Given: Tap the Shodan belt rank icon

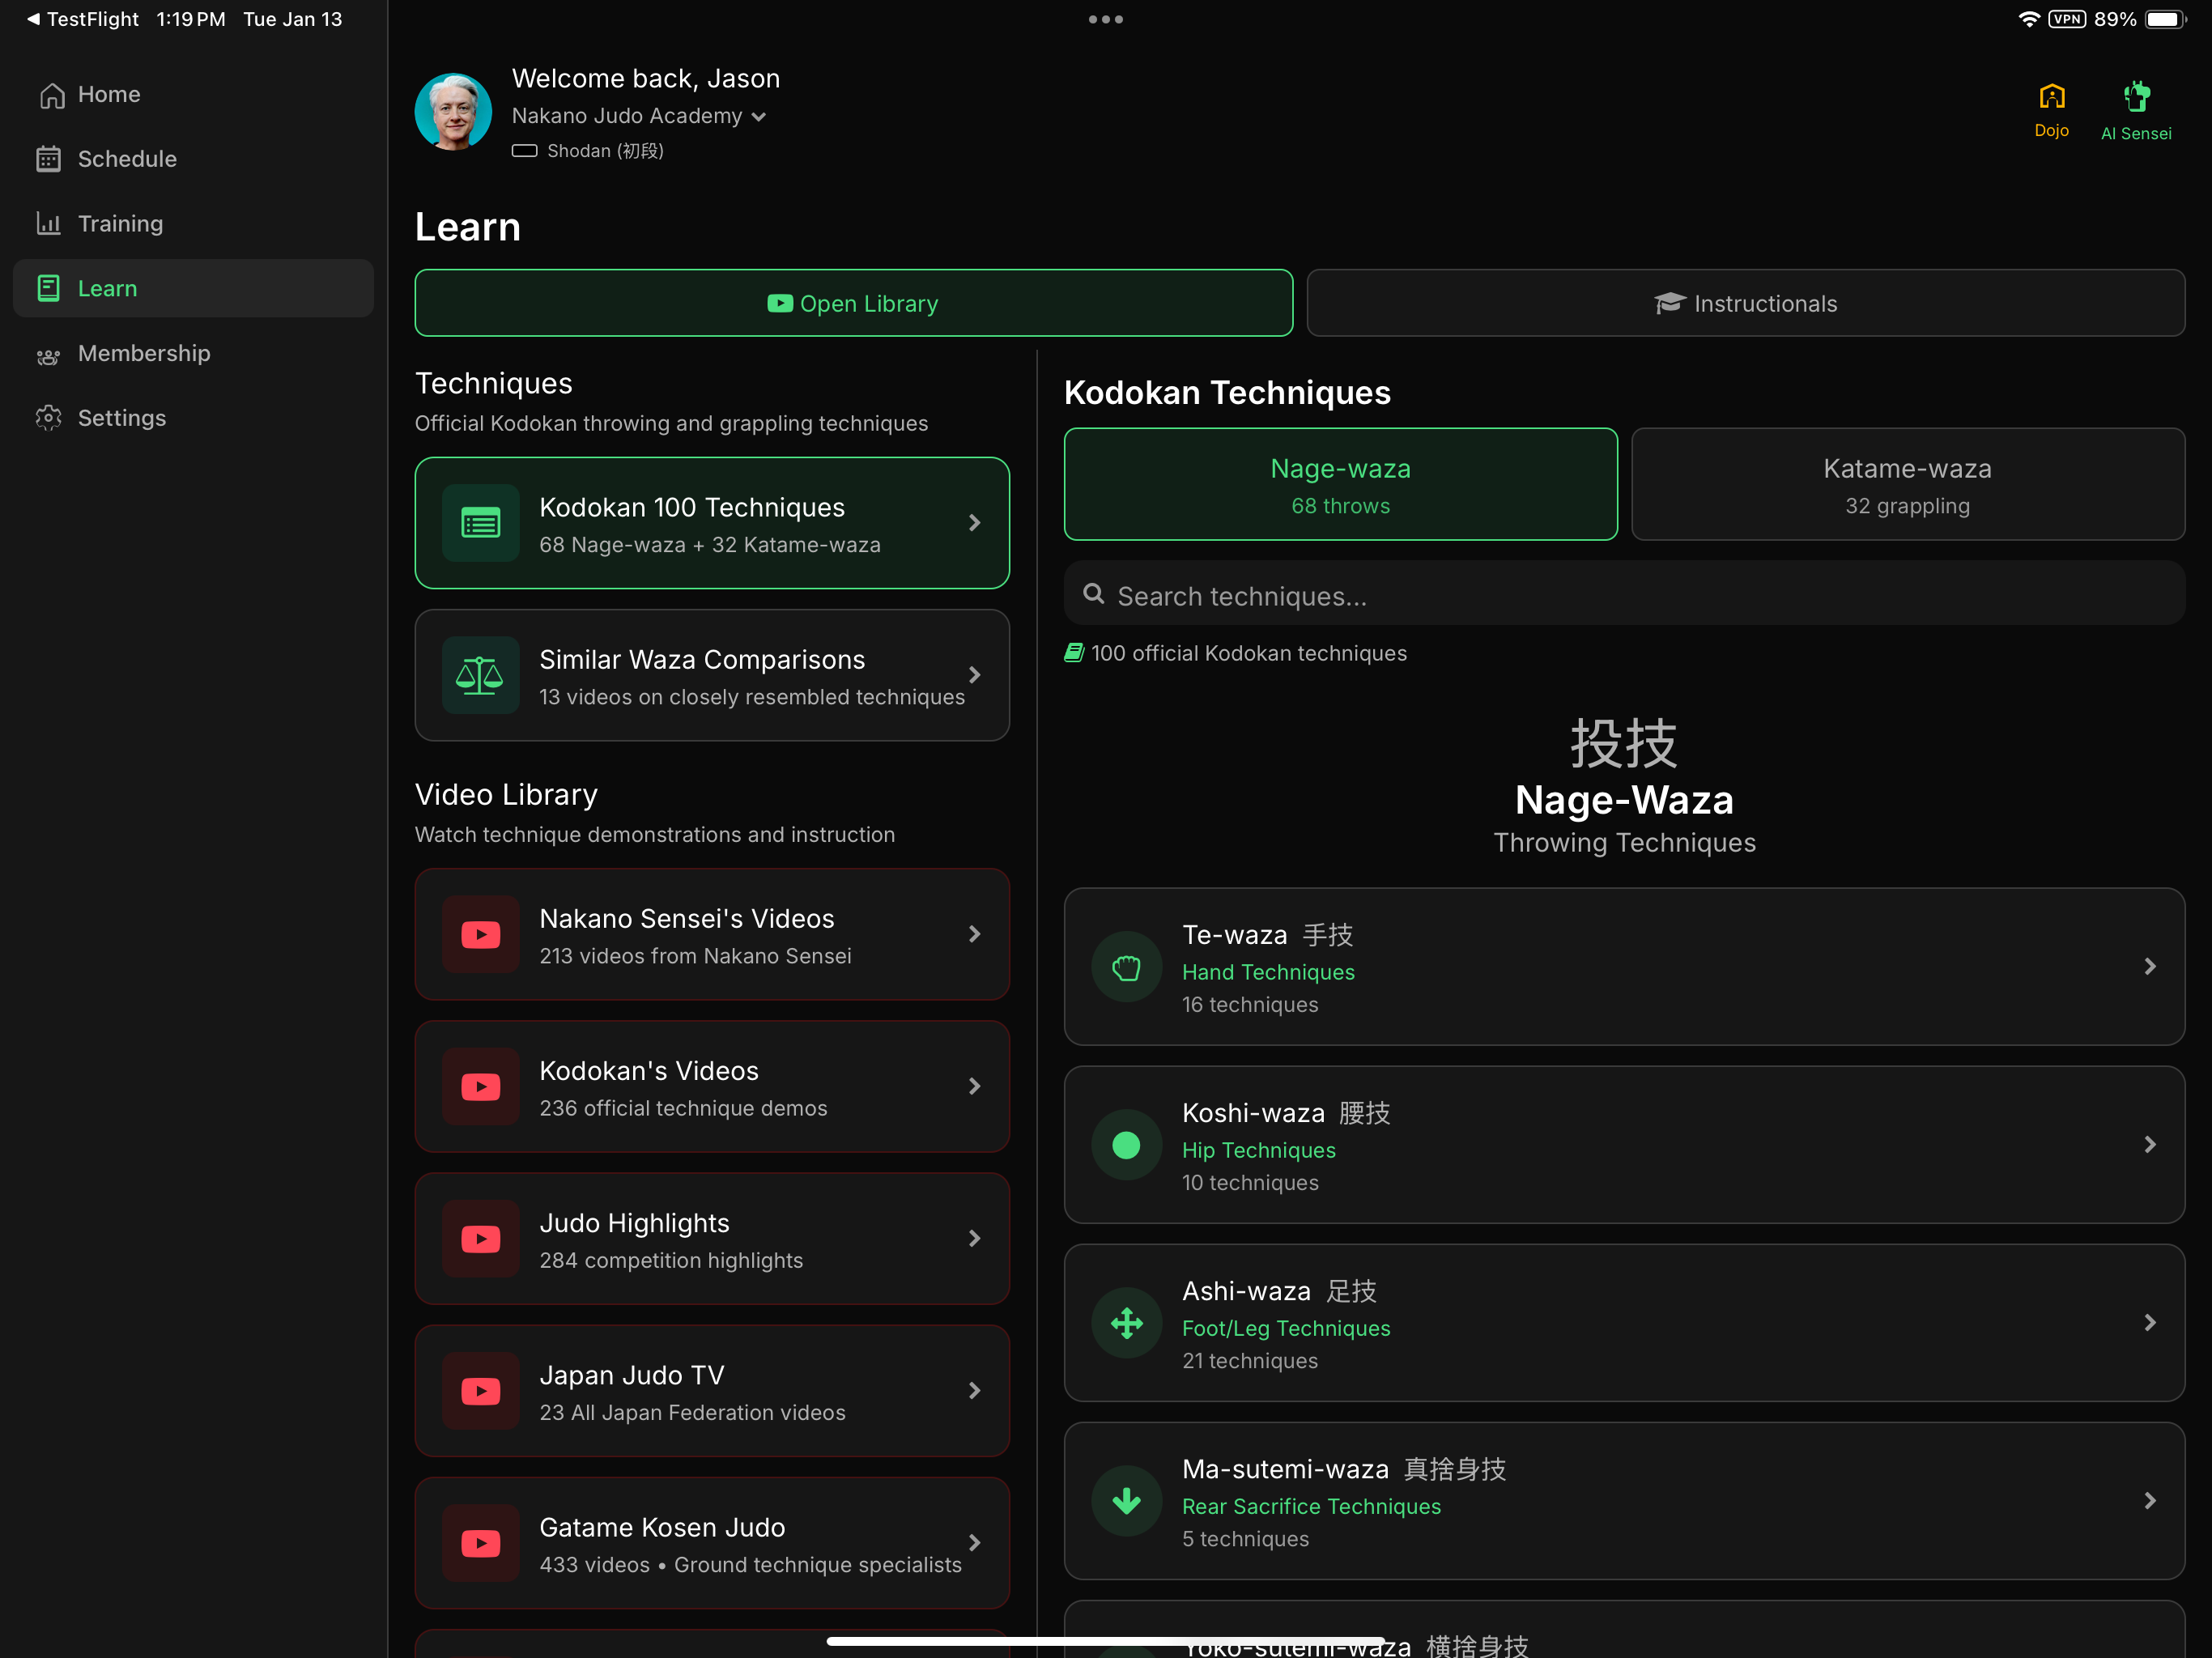Looking at the screenshot, I should tap(525, 151).
